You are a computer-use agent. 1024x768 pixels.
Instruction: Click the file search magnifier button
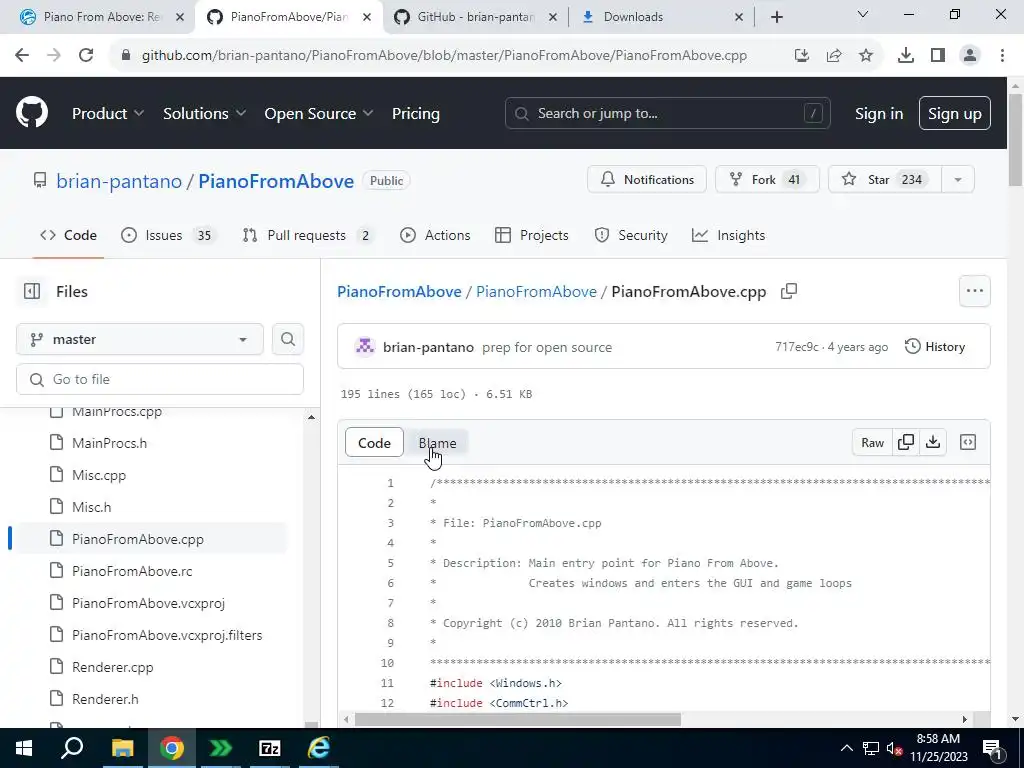pyautogui.click(x=287, y=340)
